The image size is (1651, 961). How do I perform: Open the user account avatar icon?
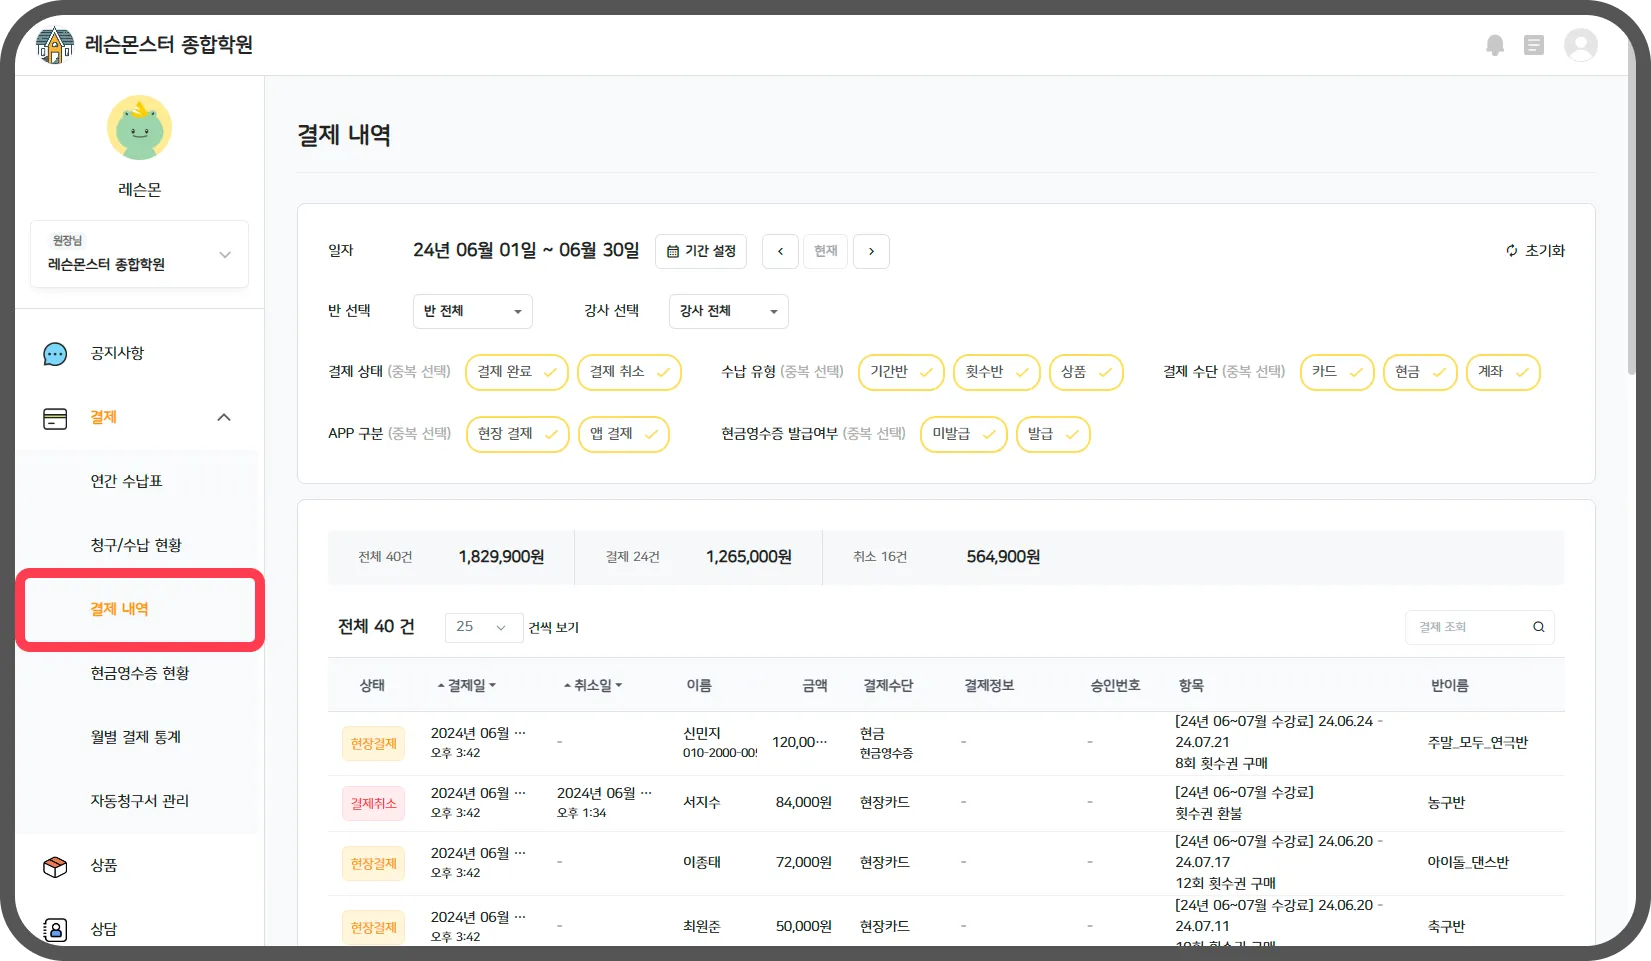coord(1581,45)
